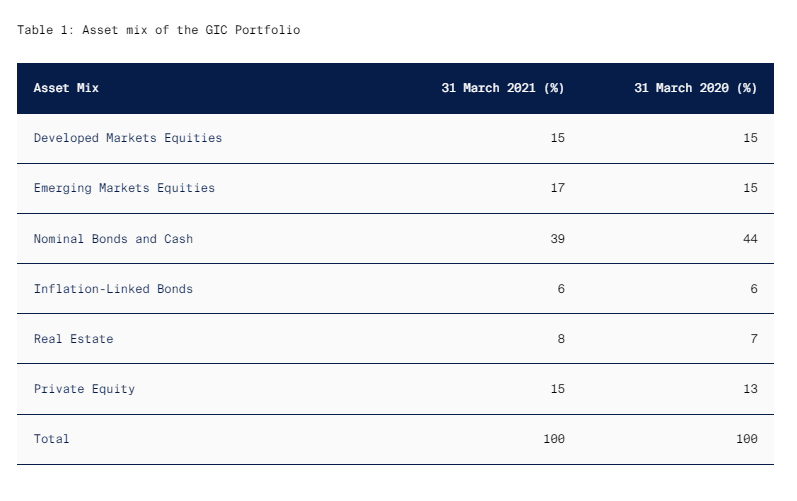Screen dimensions: 797x501
Task: Click the 2021 Total value 100
Action: click(554, 439)
